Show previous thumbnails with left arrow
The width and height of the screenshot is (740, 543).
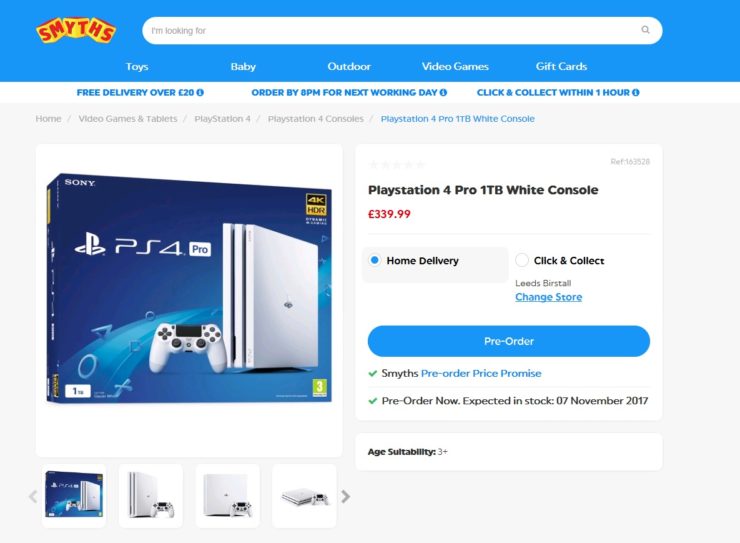(x=33, y=496)
